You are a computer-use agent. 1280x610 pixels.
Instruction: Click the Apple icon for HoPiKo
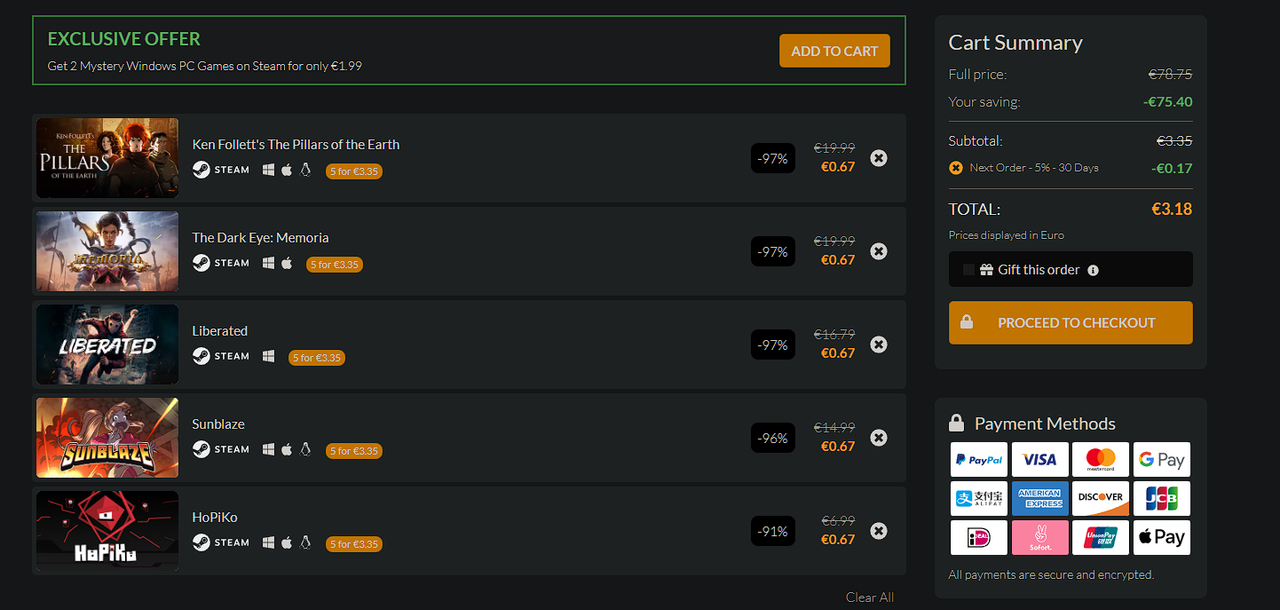(x=287, y=542)
